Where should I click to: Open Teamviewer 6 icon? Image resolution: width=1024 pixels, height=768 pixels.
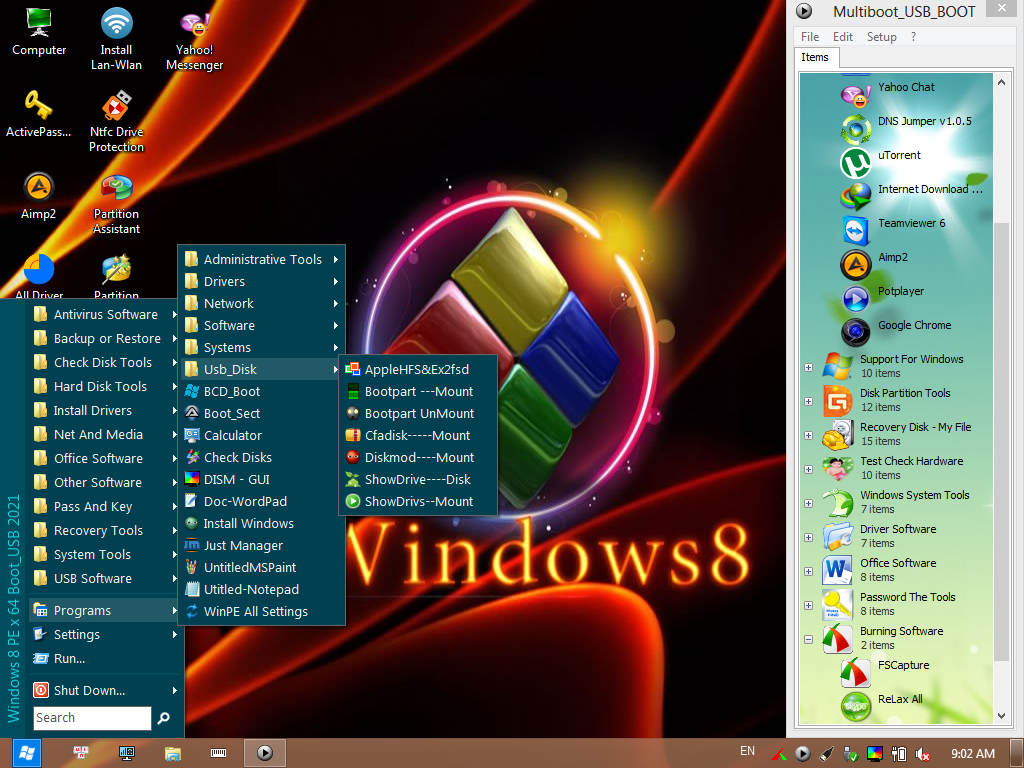[x=855, y=231]
